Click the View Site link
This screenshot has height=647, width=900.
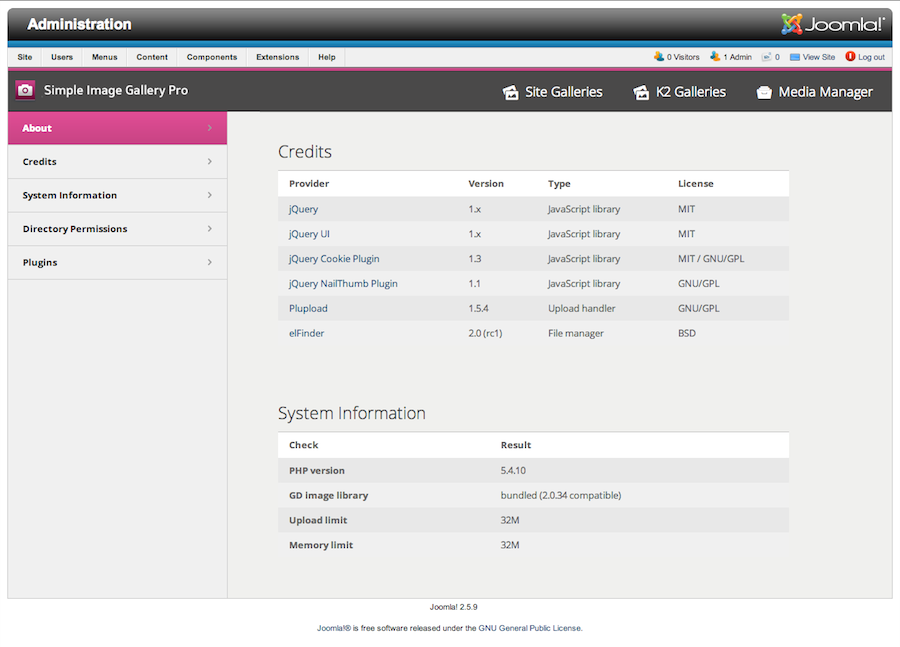(x=818, y=57)
